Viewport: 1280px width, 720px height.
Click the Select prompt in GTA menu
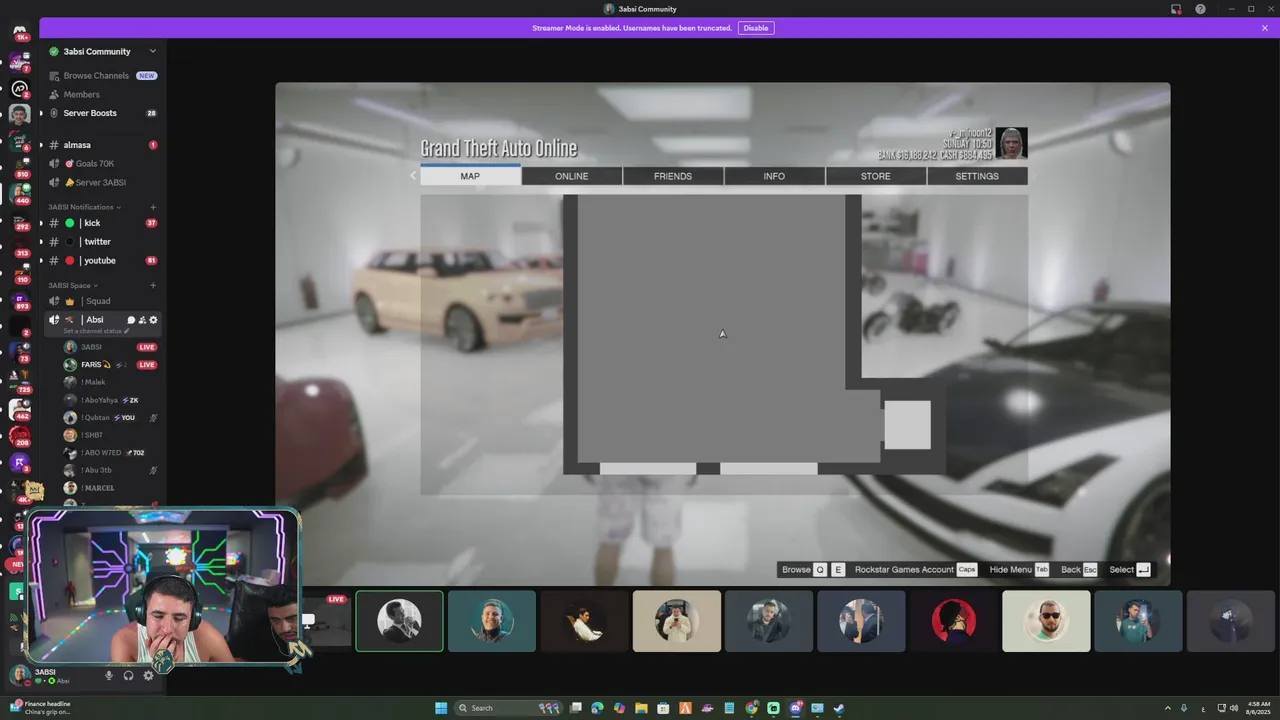point(1130,569)
